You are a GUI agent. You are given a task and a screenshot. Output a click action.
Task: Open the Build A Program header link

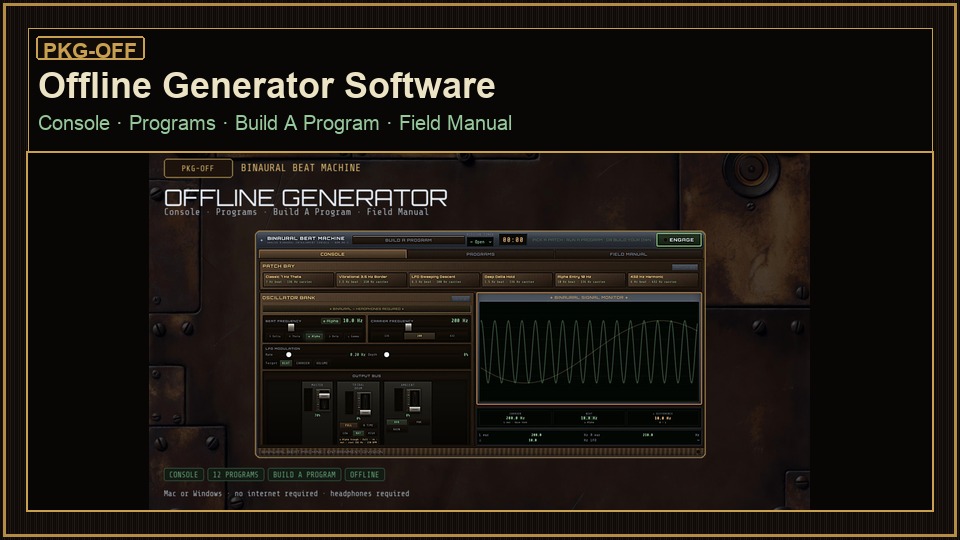[307, 123]
